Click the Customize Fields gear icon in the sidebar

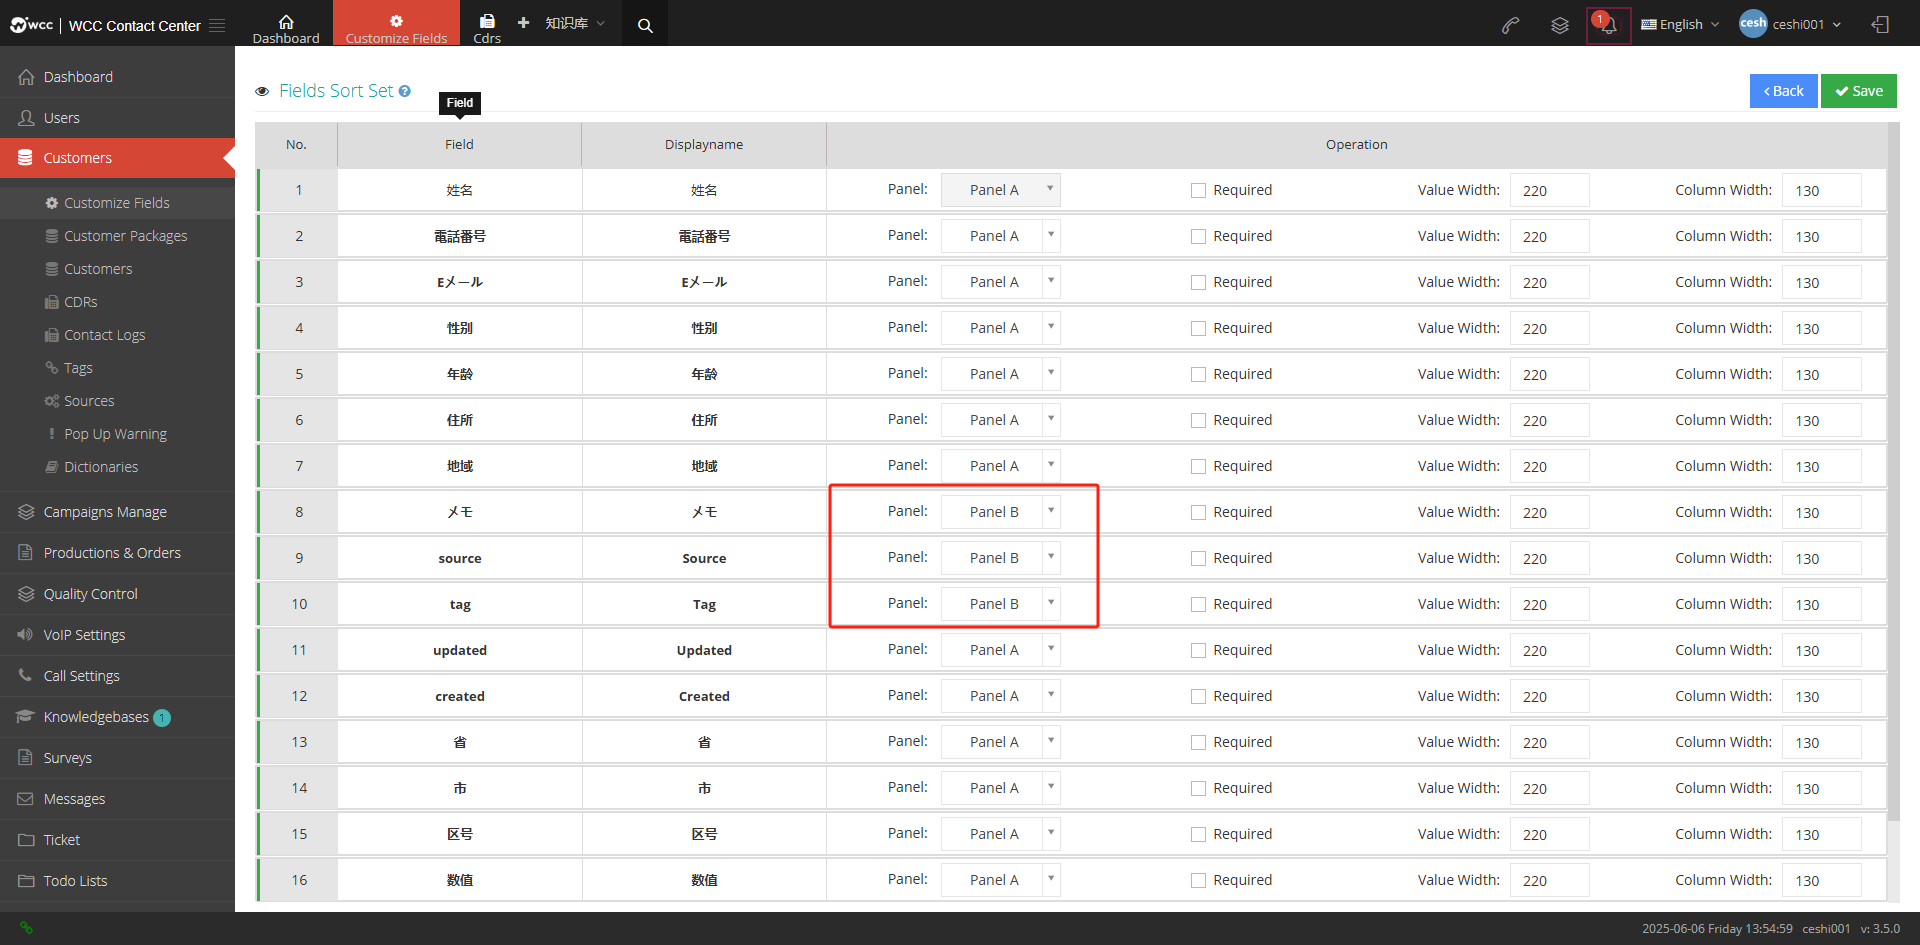click(52, 203)
